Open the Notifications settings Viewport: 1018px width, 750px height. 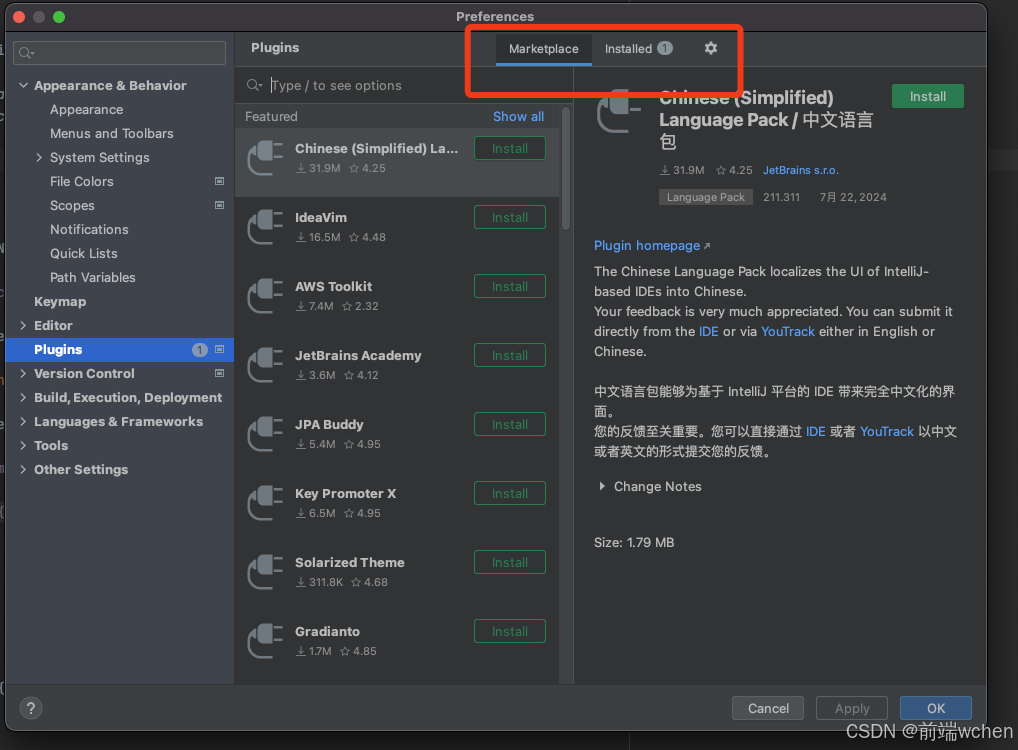point(89,229)
